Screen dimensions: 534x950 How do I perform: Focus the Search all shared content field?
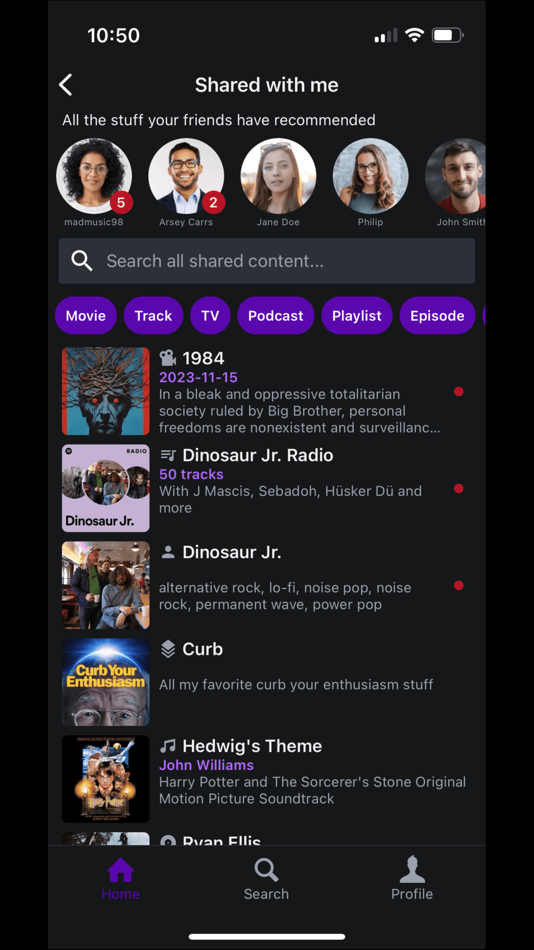coord(267,261)
